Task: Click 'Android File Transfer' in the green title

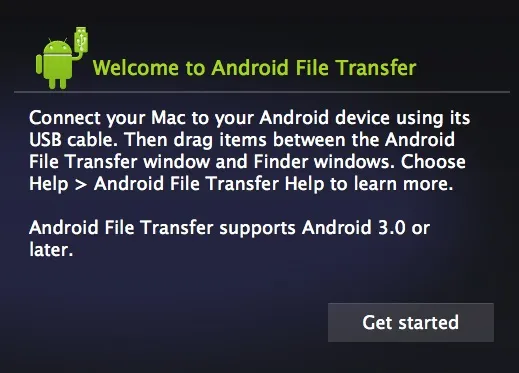Action: pyautogui.click(x=314, y=68)
